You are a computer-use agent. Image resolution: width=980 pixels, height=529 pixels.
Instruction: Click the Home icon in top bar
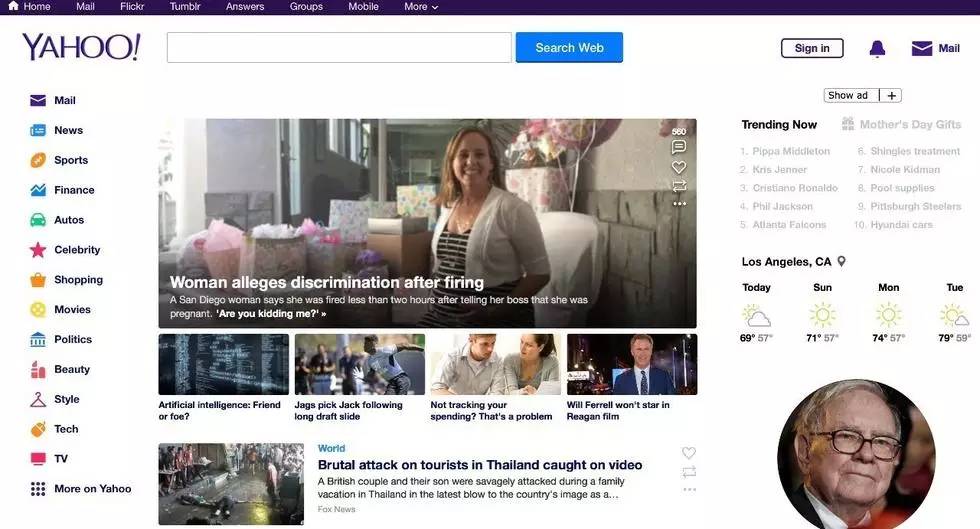pyautogui.click(x=13, y=6)
